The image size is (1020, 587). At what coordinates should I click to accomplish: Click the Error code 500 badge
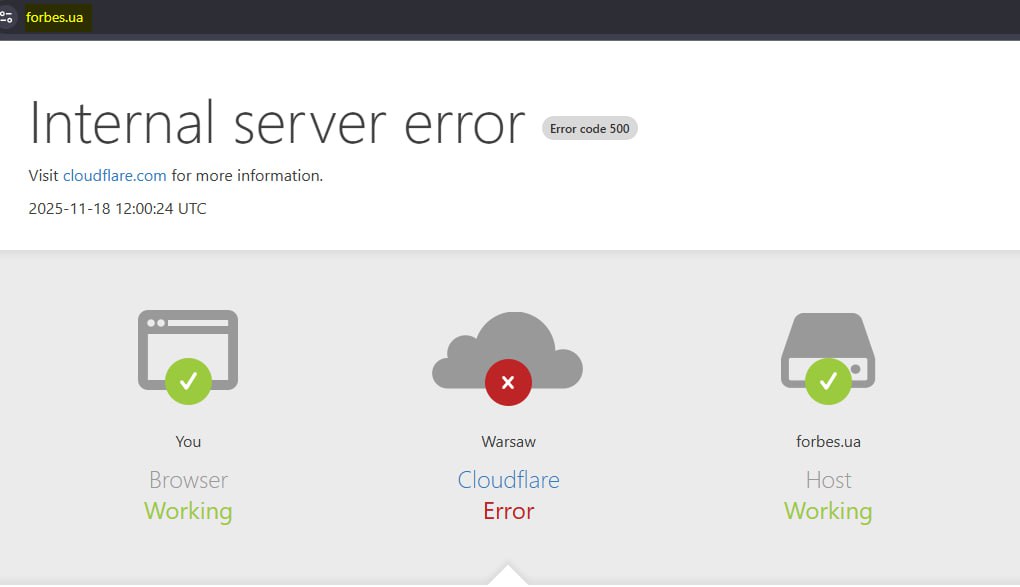pos(589,128)
